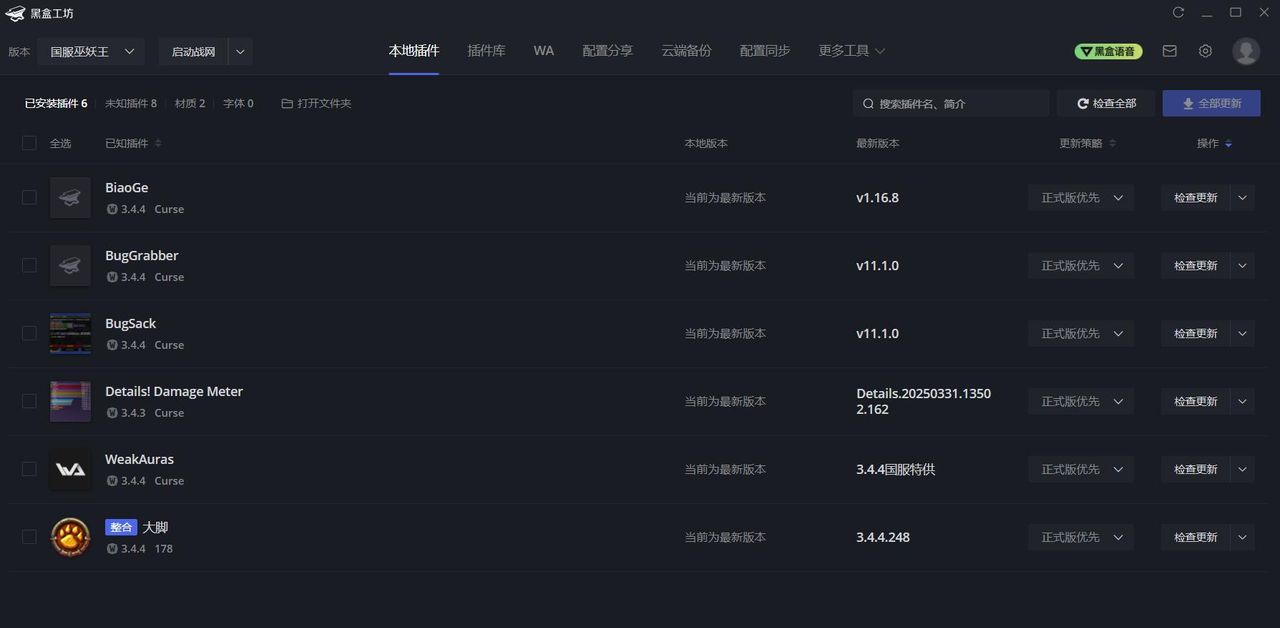Image resolution: width=1280 pixels, height=628 pixels.
Task: Check the BugSack row checkbox
Action: point(29,333)
